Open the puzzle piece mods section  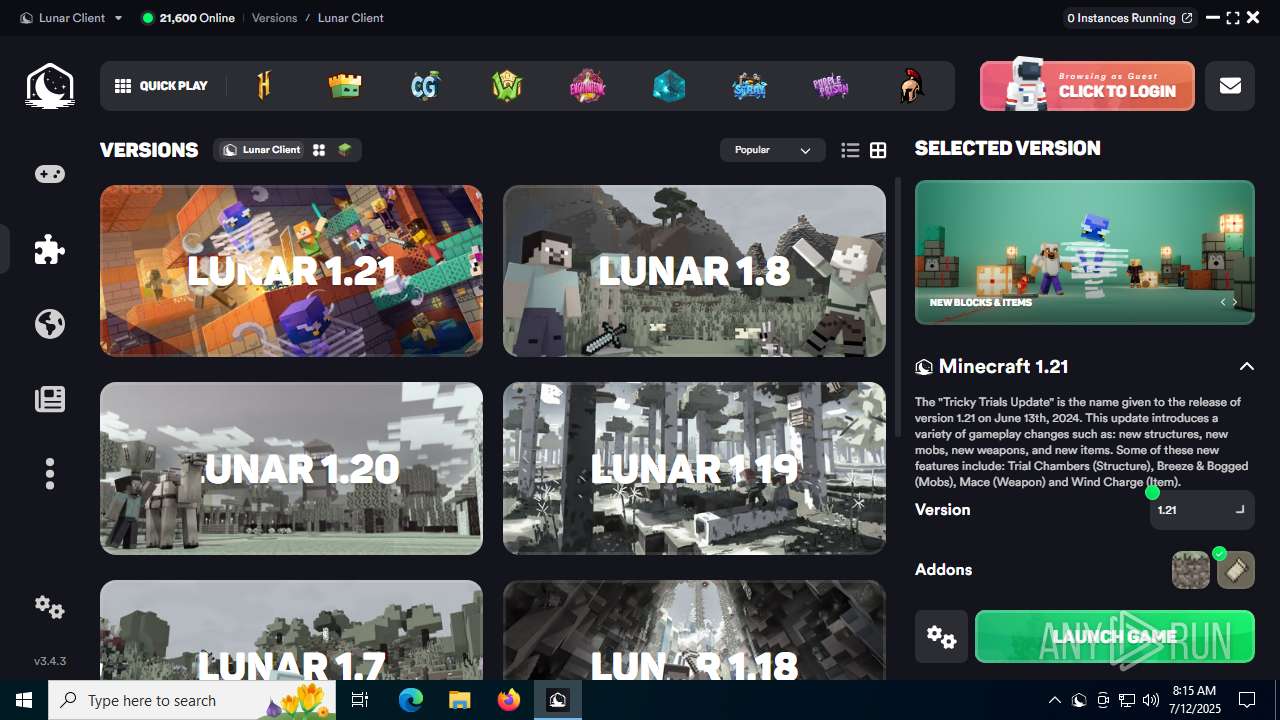point(50,249)
